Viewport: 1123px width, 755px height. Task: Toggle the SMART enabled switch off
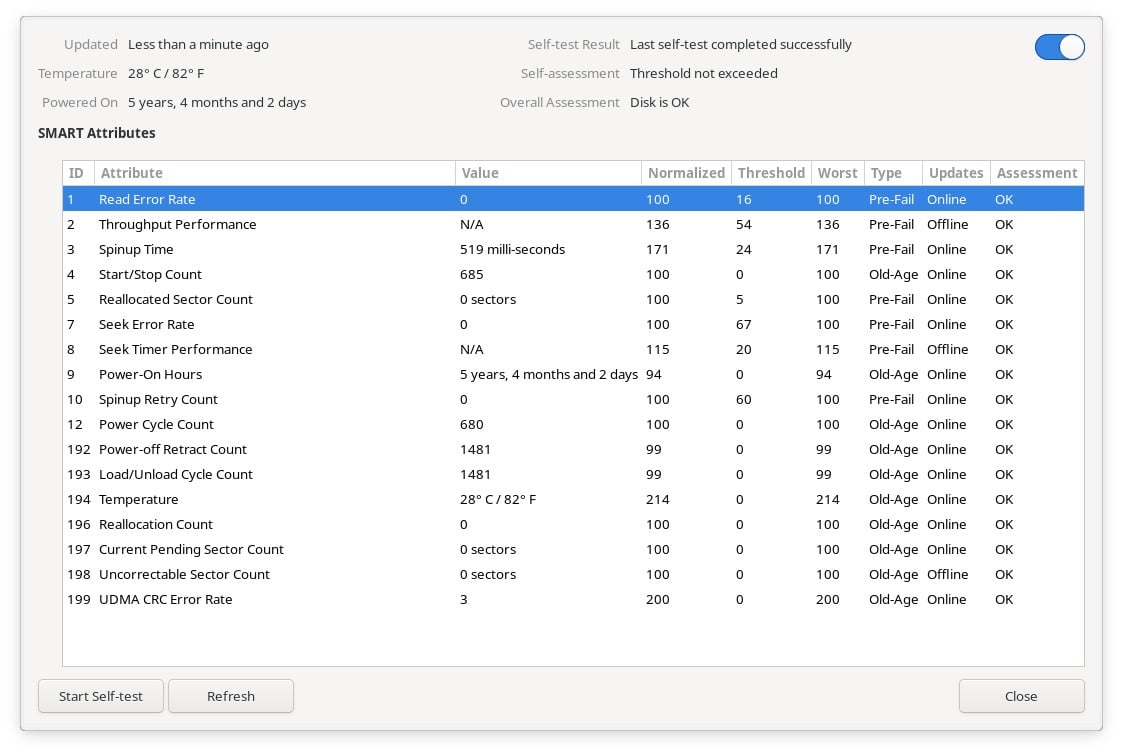[1059, 48]
